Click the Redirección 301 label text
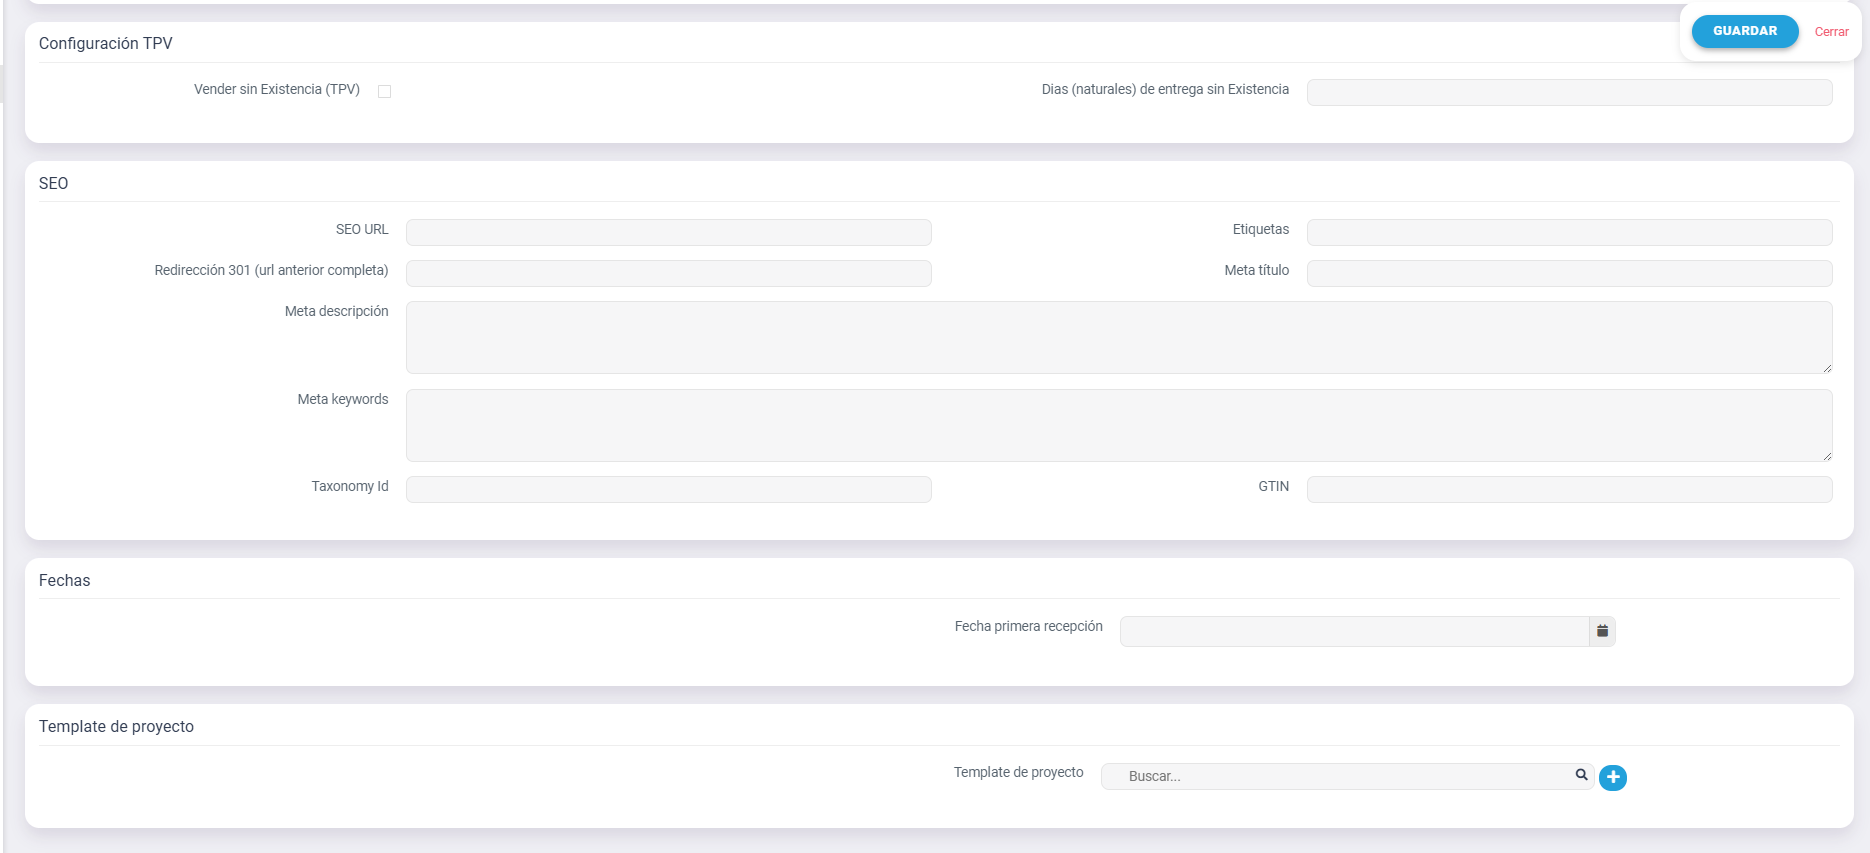Image resolution: width=1870 pixels, height=853 pixels. tap(272, 270)
